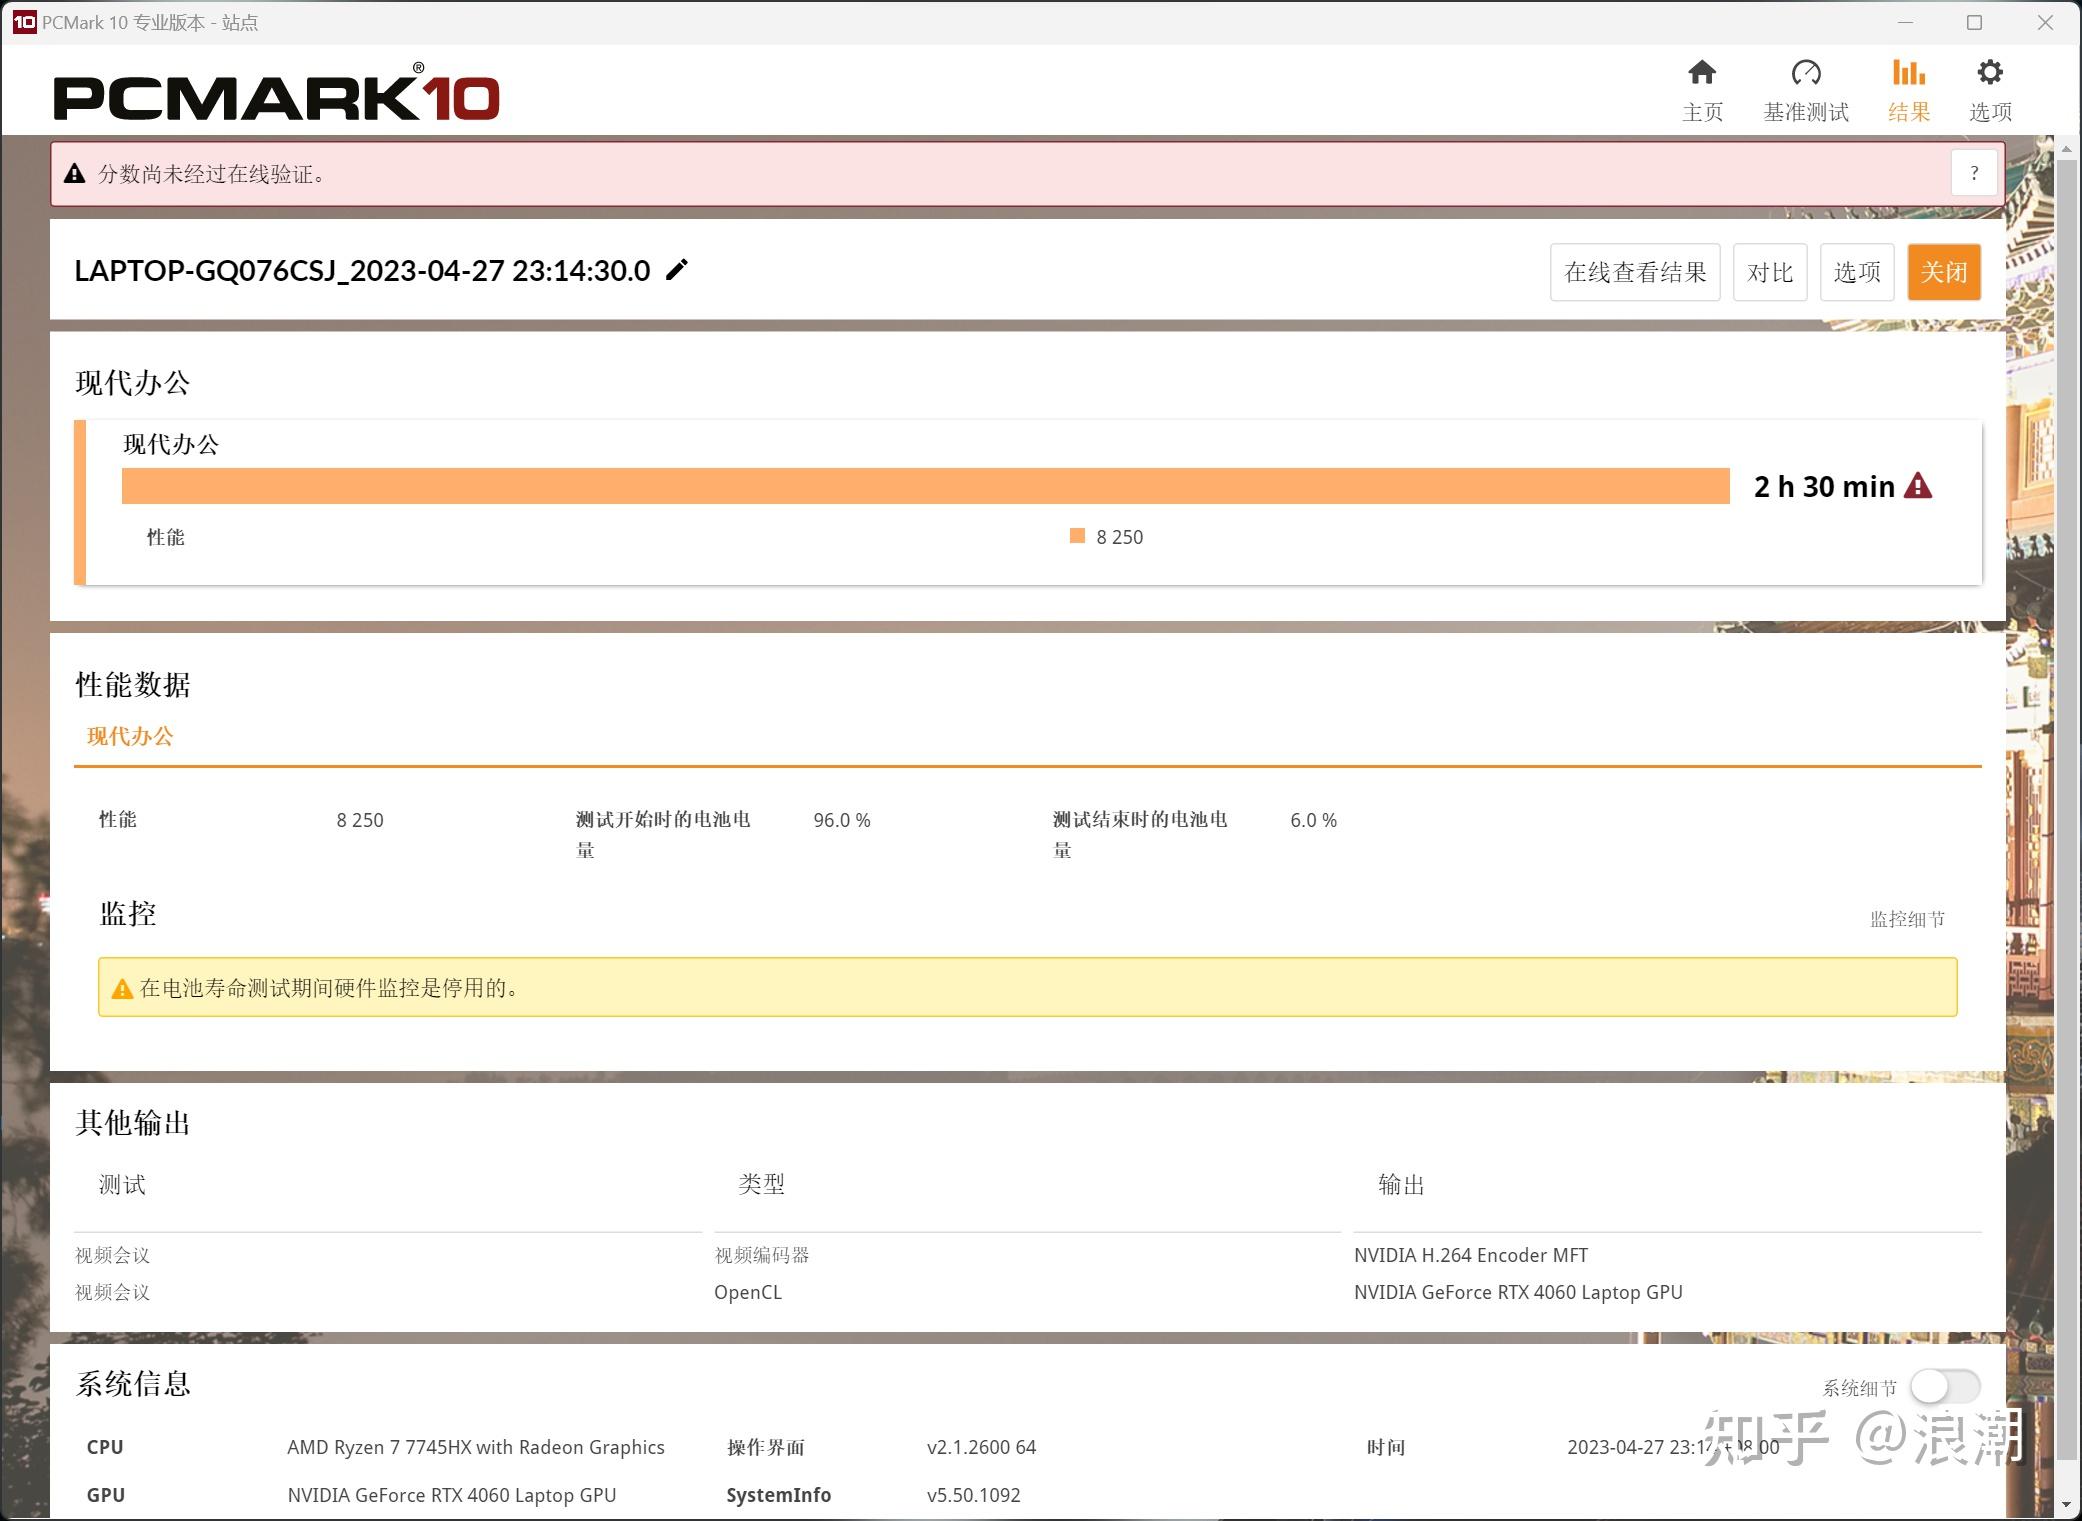The image size is (2082, 1521).
Task: Click scrollbar up arrow at top
Action: [x=2068, y=149]
